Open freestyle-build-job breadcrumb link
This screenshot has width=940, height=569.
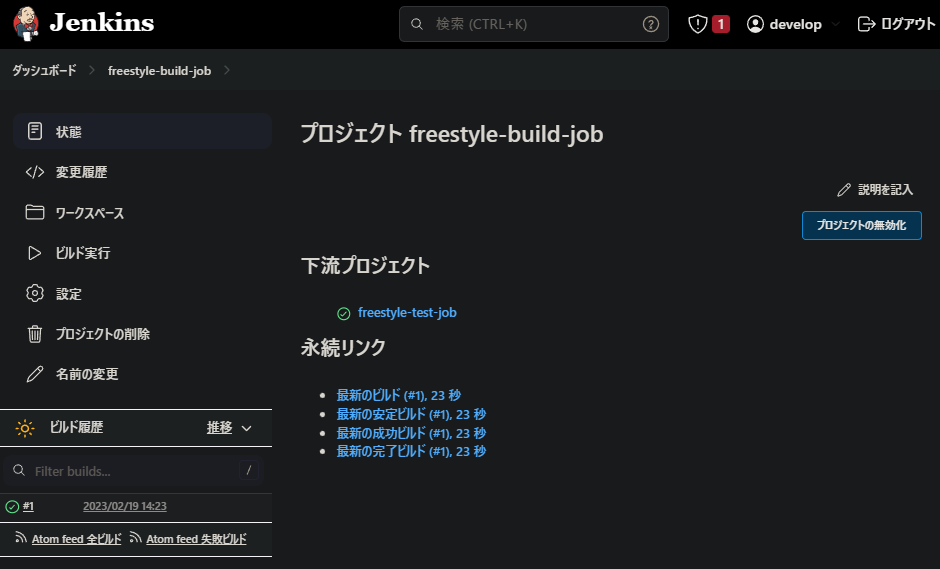(x=159, y=71)
